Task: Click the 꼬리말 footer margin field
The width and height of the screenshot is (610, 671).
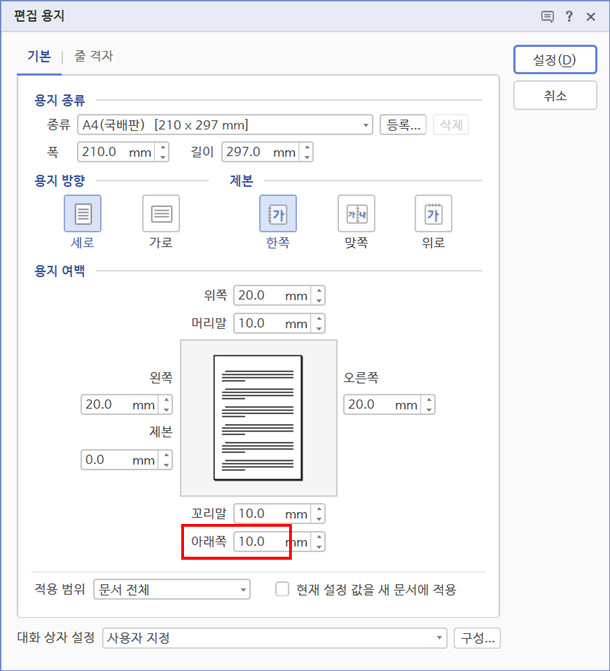Action: [x=274, y=514]
